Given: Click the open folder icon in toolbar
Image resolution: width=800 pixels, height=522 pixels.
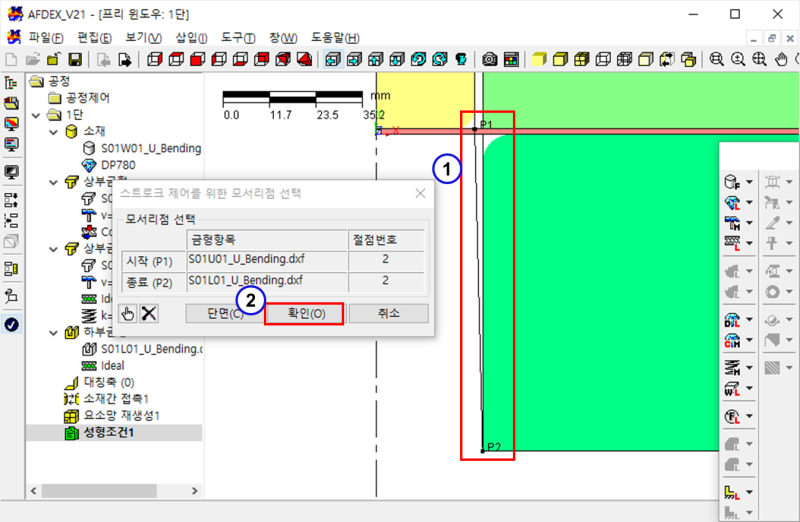Looking at the screenshot, I should tap(31, 59).
